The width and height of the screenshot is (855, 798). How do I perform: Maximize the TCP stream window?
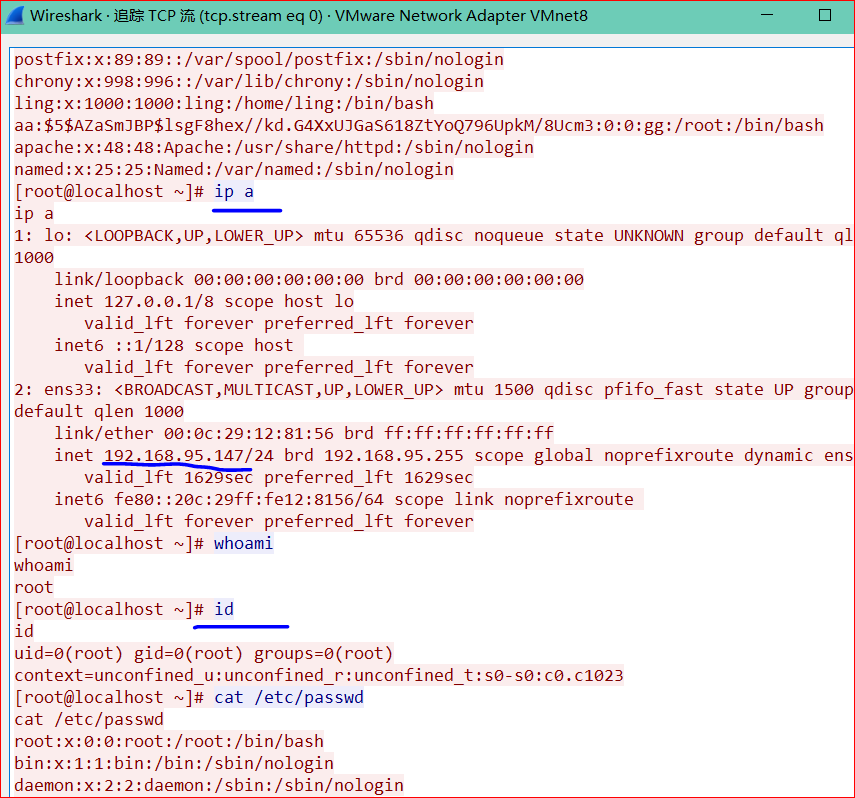[x=822, y=16]
